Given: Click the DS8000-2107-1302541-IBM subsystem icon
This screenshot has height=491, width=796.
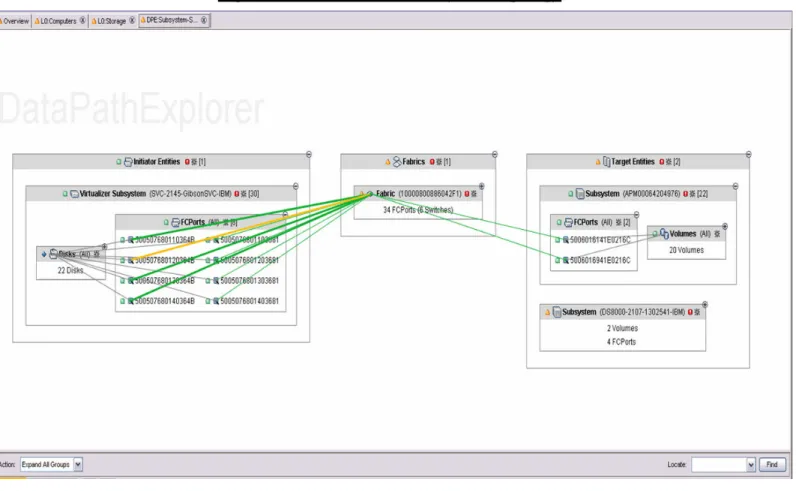Looking at the screenshot, I should pos(556,312).
